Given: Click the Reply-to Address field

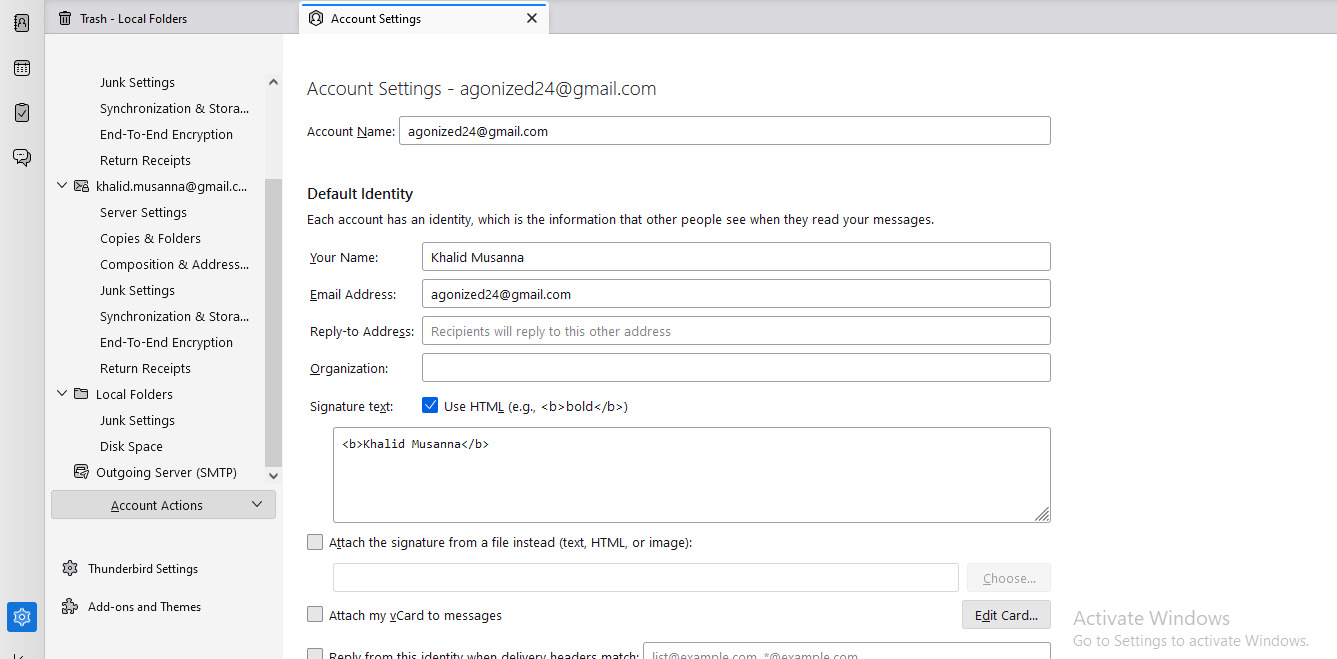Looking at the screenshot, I should (736, 331).
